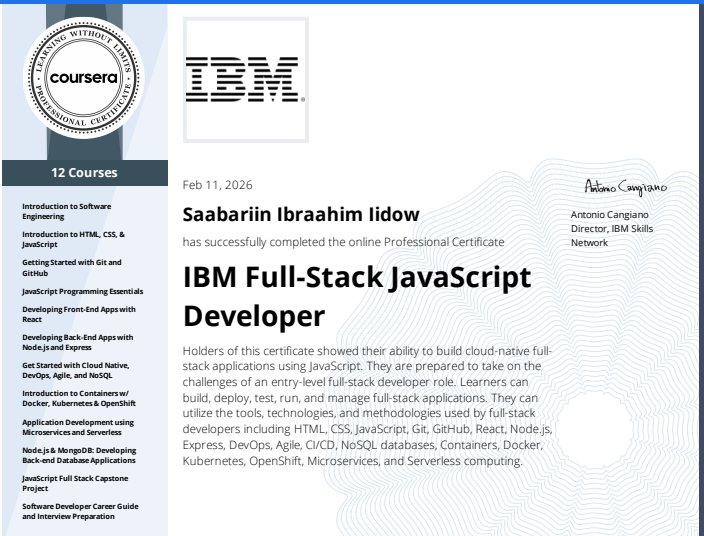Screen dimensions: 704x536
Task: Click the date Feb 11, 2026
Action: click(217, 185)
